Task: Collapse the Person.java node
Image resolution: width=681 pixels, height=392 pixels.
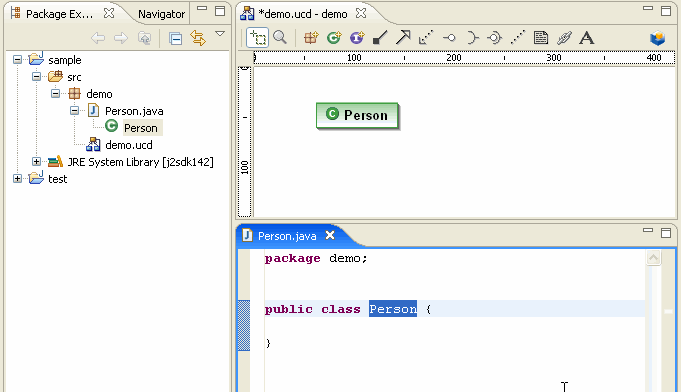Action: click(74, 111)
